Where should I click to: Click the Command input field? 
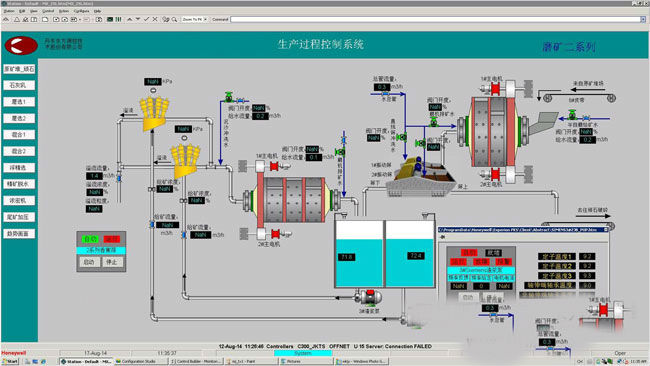click(x=435, y=19)
